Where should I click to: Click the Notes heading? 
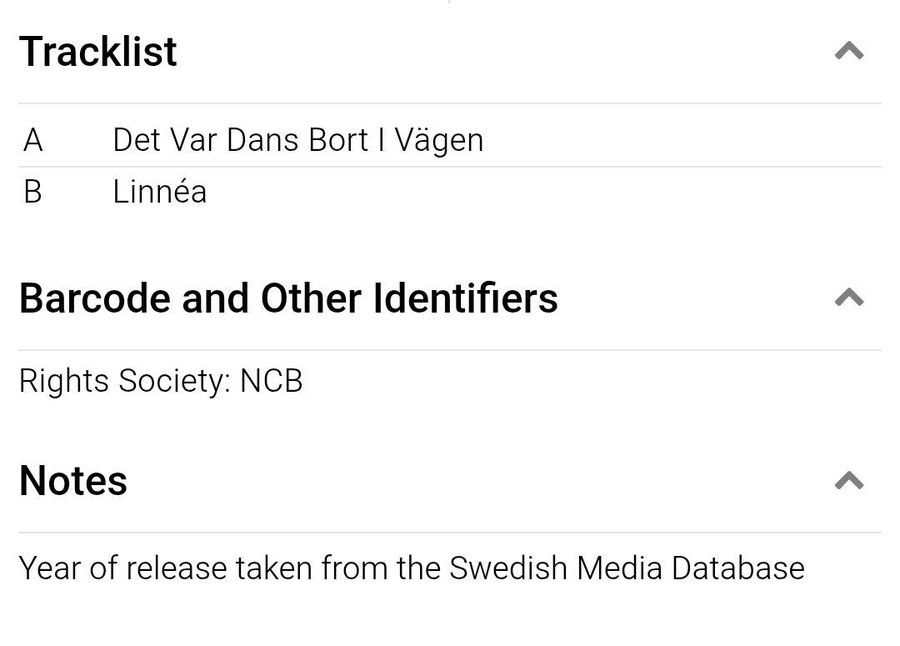click(x=73, y=481)
